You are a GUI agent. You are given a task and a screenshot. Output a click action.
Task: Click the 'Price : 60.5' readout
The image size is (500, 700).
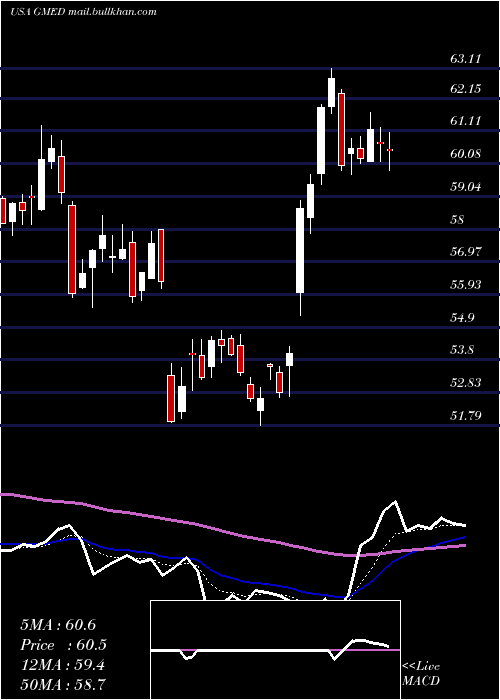point(63,645)
